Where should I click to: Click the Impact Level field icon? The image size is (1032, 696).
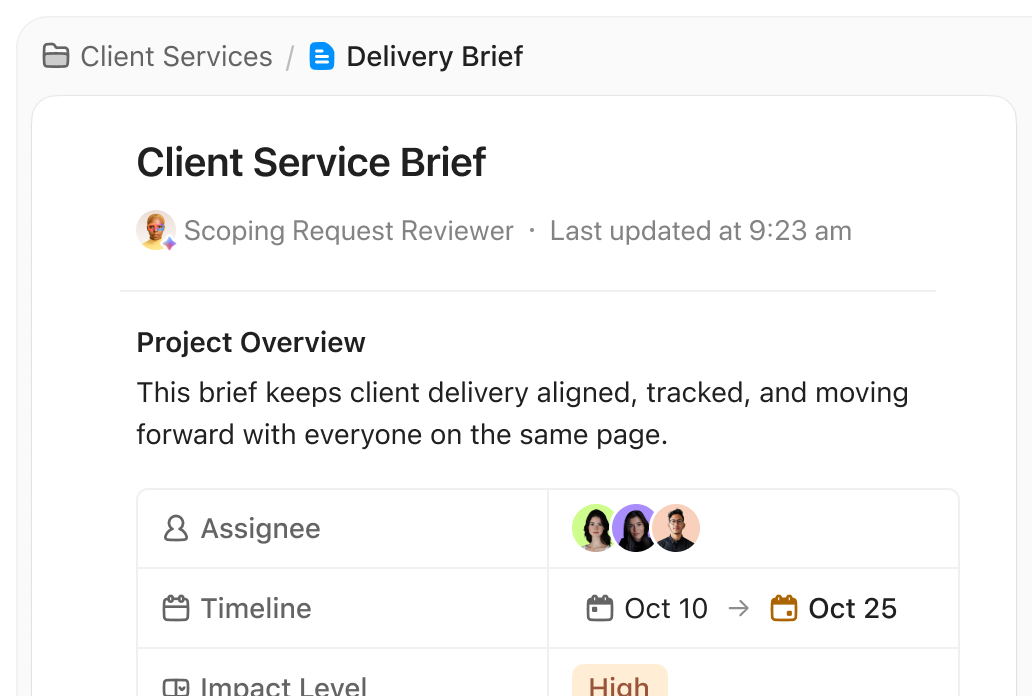point(176,686)
